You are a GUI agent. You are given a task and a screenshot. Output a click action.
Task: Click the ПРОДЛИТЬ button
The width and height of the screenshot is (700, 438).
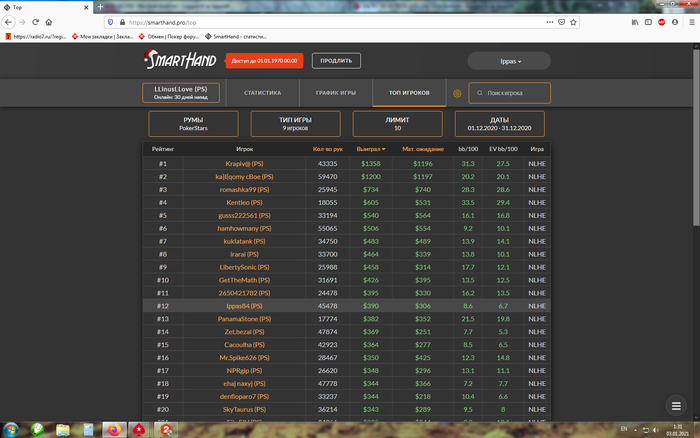pos(336,61)
